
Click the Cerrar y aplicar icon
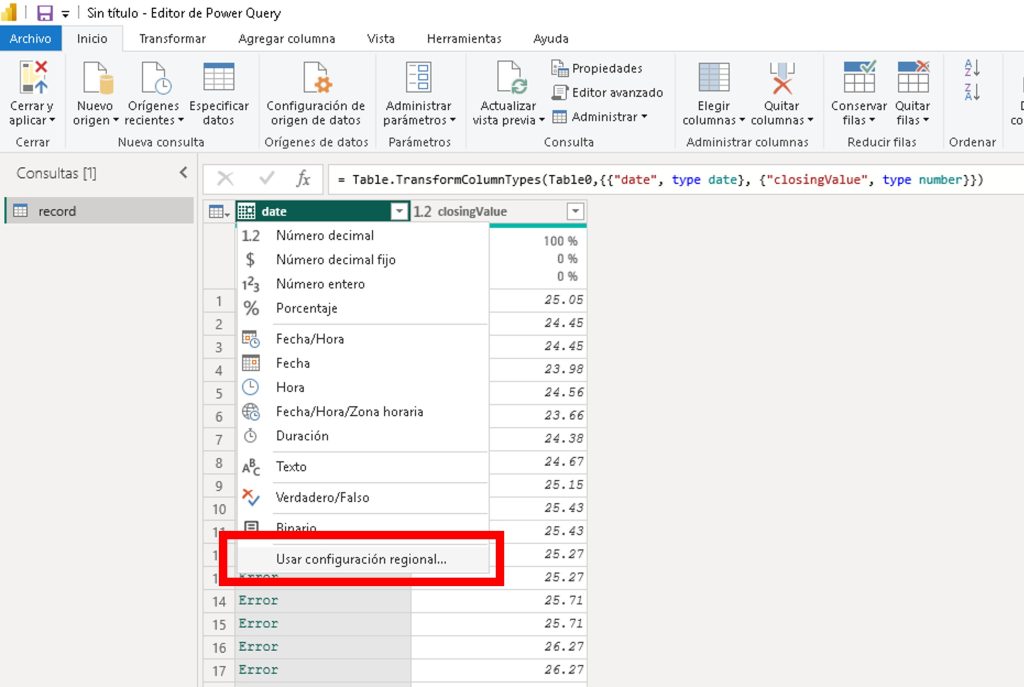pyautogui.click(x=34, y=80)
